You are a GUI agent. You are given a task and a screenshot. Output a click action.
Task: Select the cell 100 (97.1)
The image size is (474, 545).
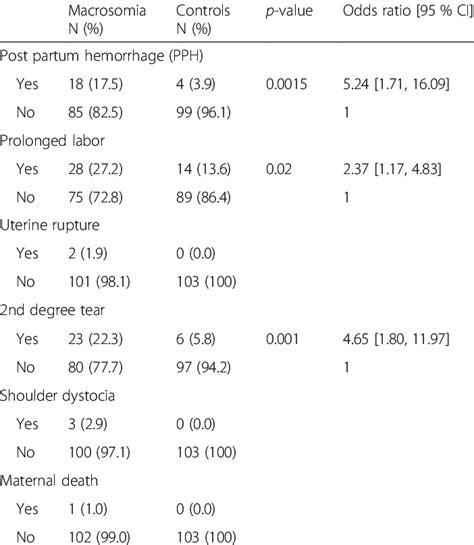pos(99,452)
